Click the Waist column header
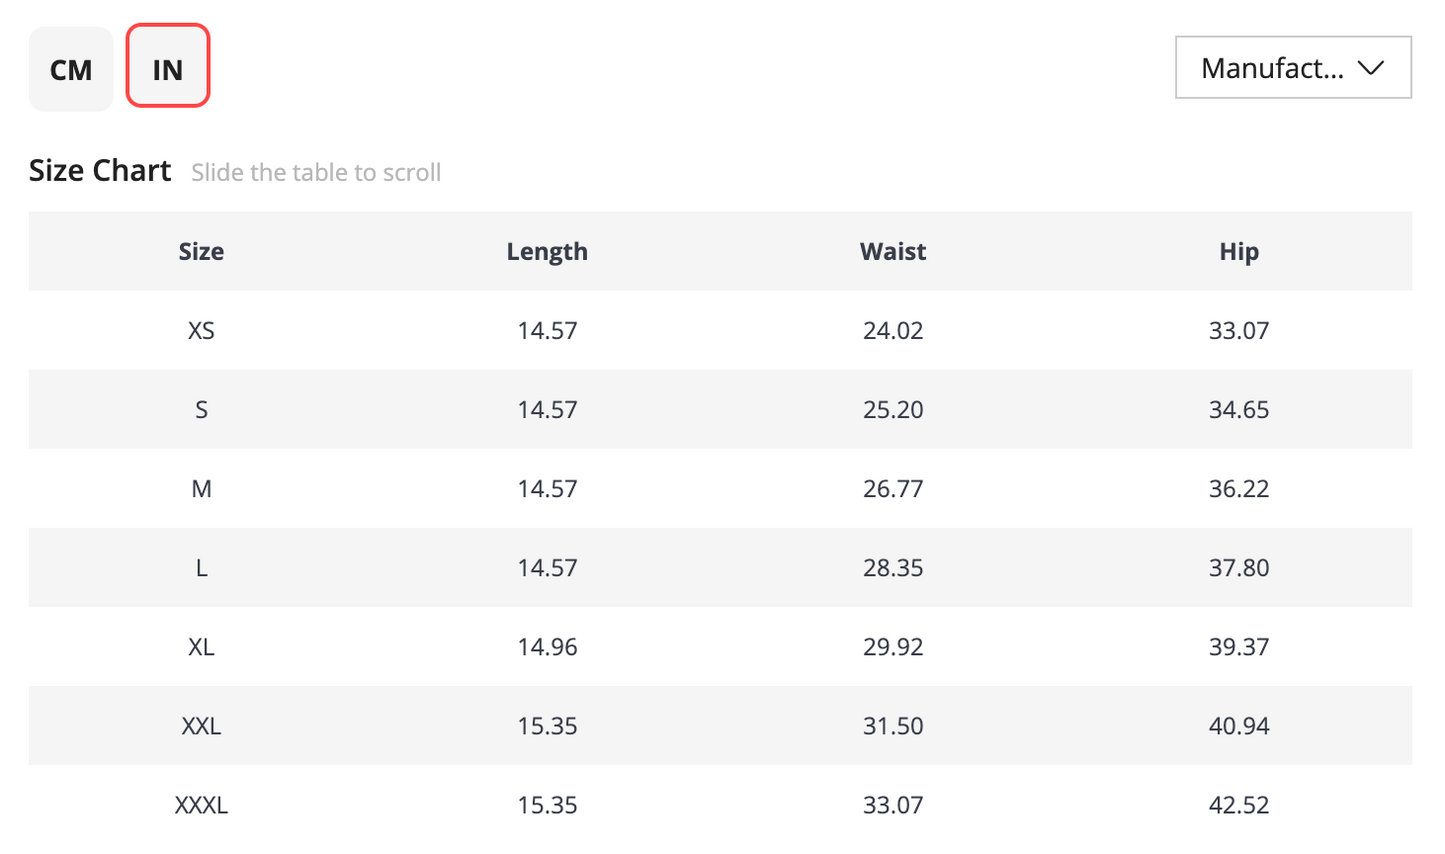1445x854 pixels. pos(893,251)
